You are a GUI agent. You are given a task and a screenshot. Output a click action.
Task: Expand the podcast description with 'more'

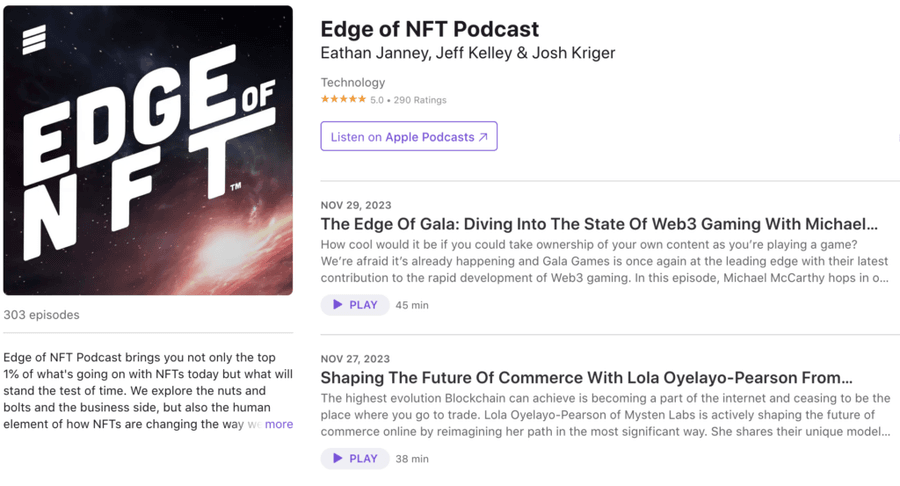pyautogui.click(x=279, y=424)
